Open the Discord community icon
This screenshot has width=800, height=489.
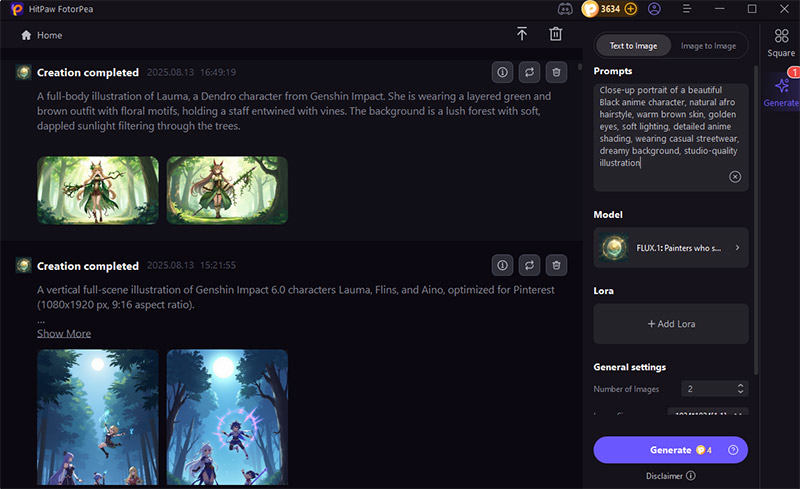click(x=565, y=9)
